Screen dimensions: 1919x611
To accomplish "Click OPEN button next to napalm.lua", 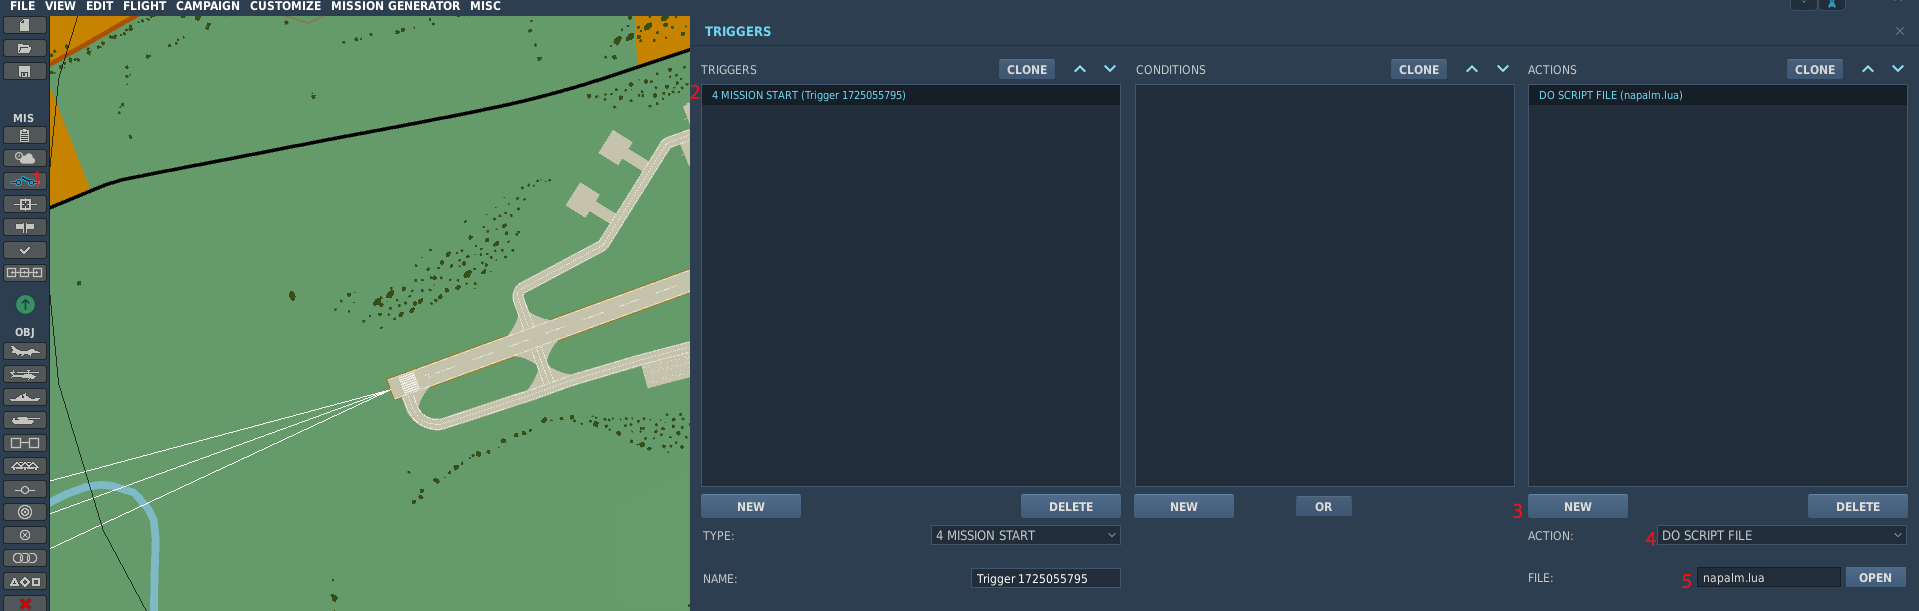I will [1874, 578].
